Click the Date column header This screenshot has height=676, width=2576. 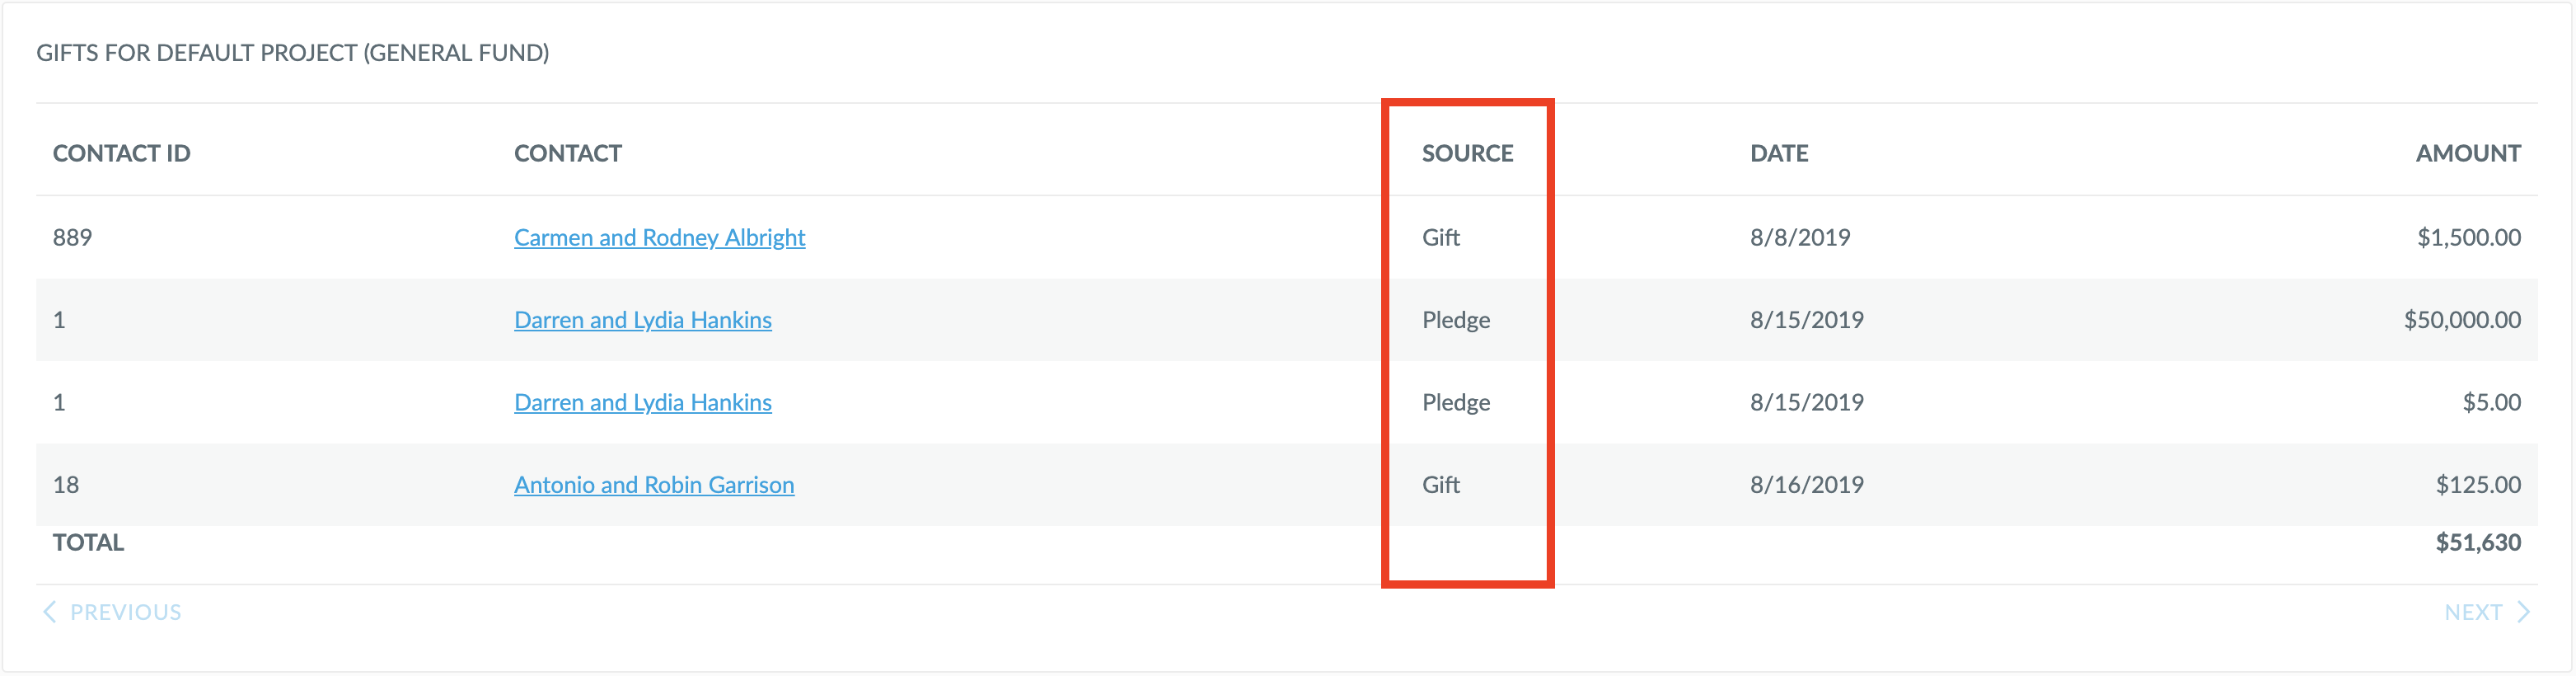tap(1779, 153)
